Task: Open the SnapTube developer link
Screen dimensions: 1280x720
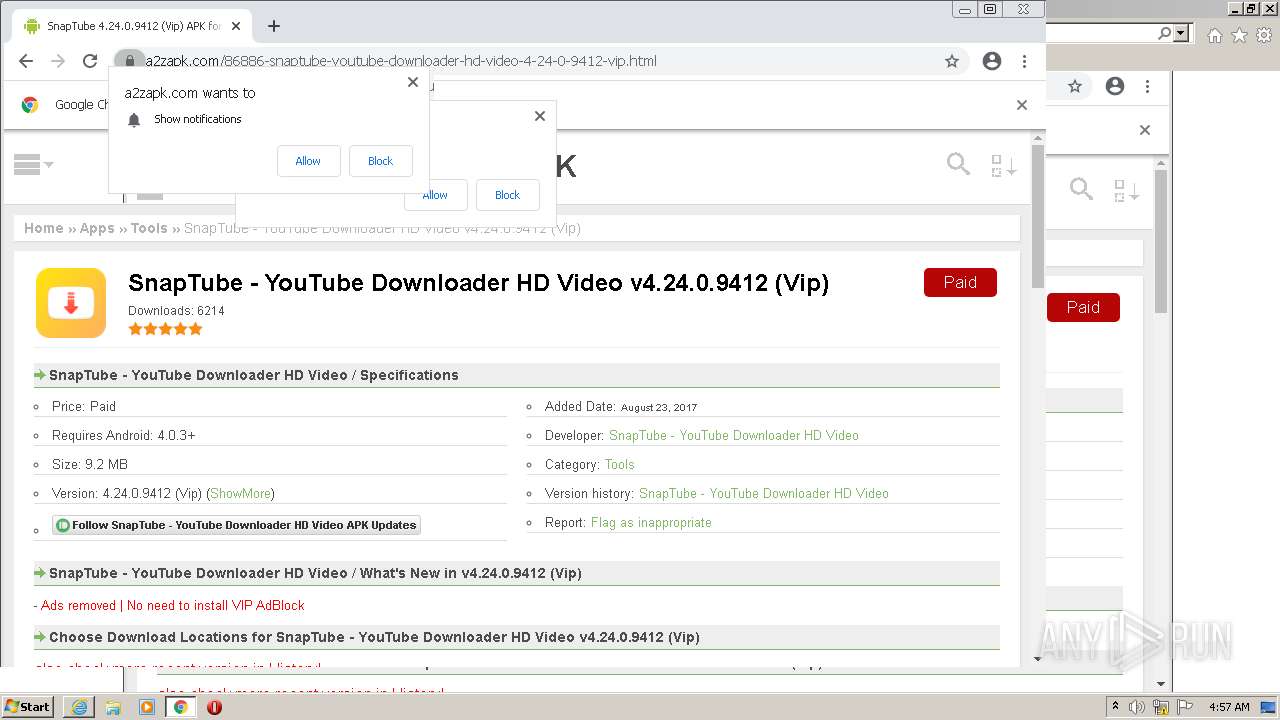Action: [733, 435]
